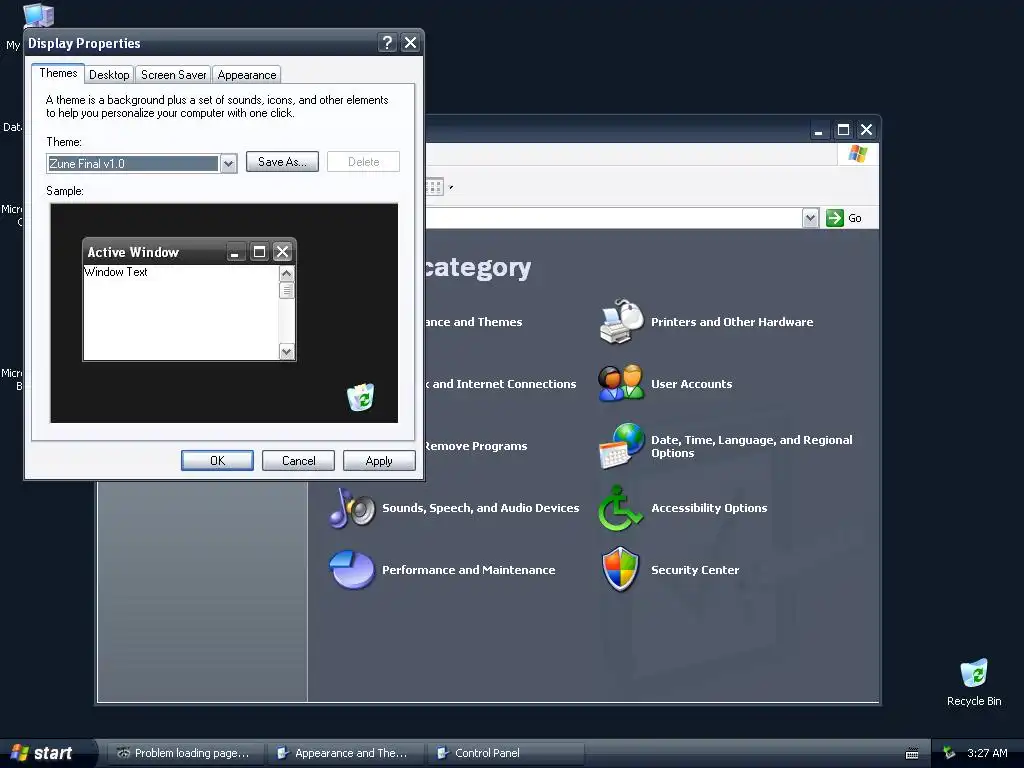Switch to the Appearance tab
Viewport: 1024px width, 768px height.
[x=247, y=74]
